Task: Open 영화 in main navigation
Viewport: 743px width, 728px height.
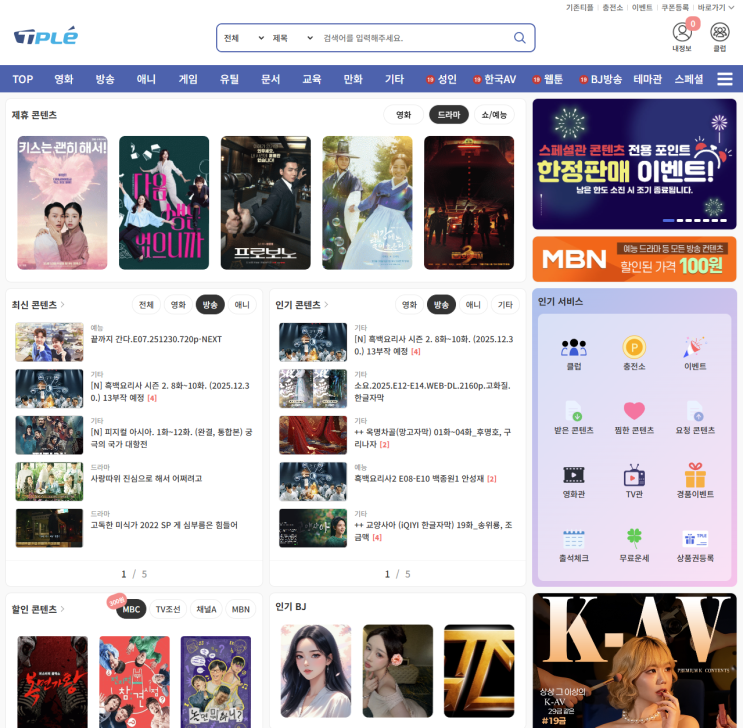Action: point(63,79)
